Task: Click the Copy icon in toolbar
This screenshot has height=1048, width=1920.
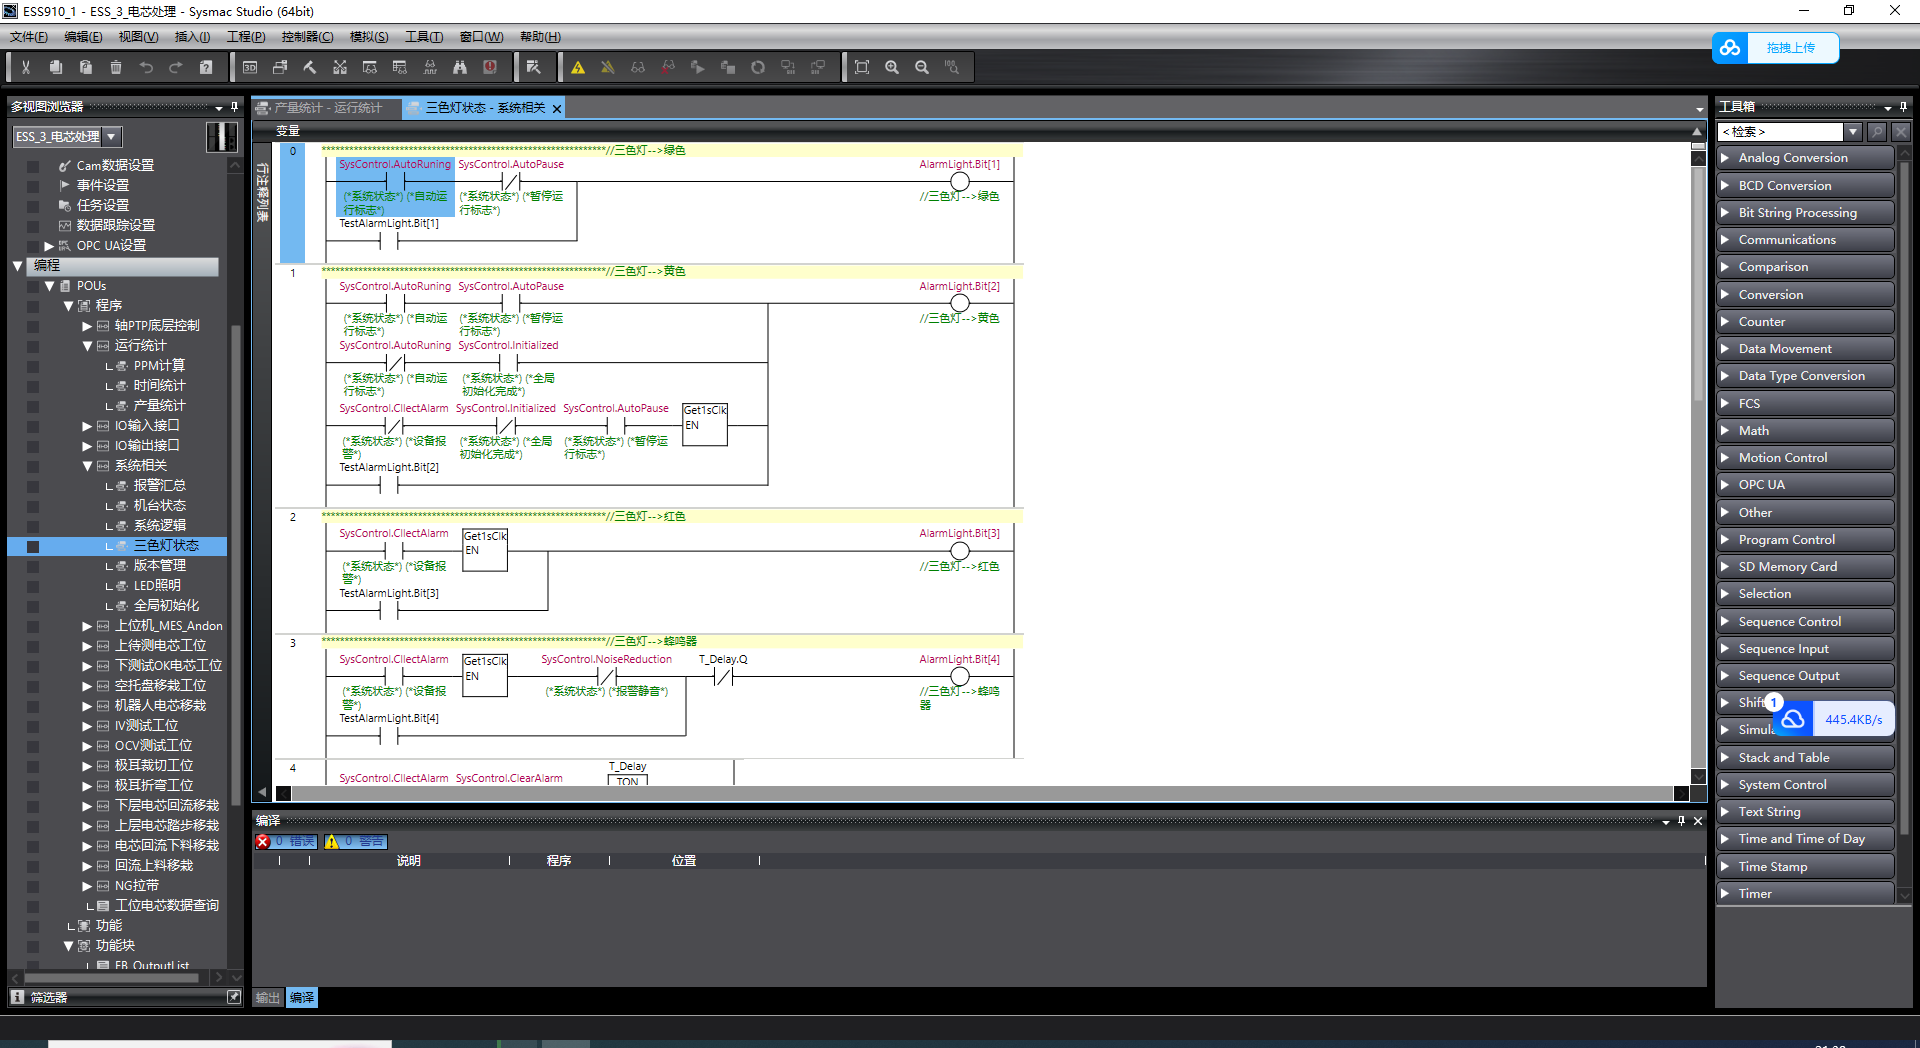Action: tap(56, 67)
